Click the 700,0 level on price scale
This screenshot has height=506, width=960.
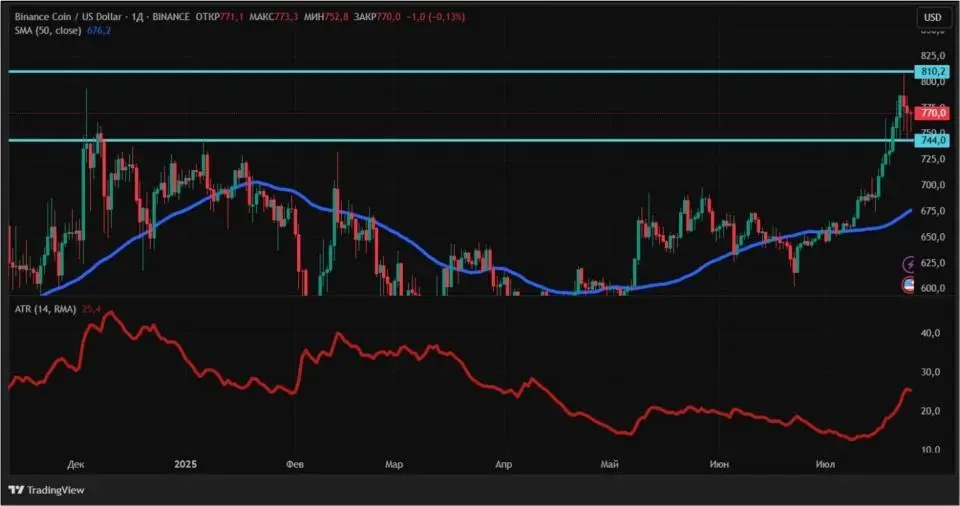click(x=932, y=185)
